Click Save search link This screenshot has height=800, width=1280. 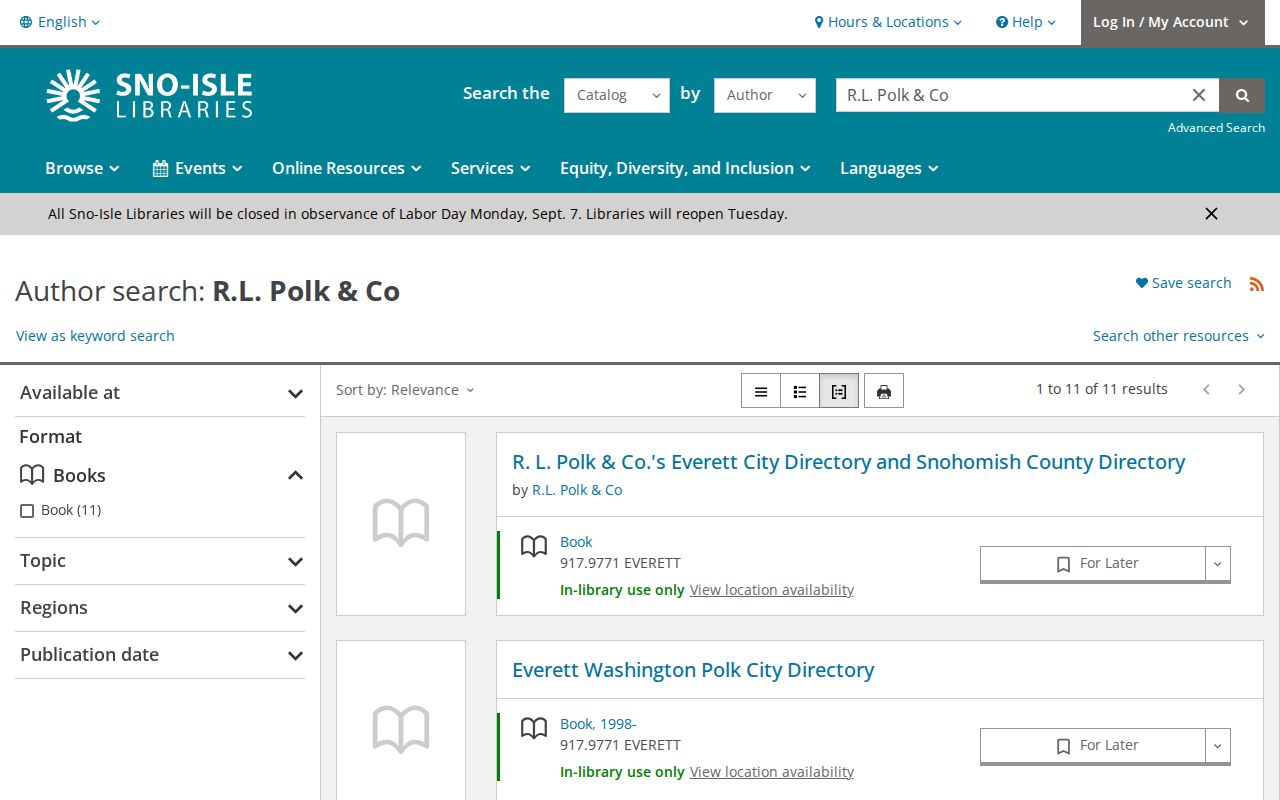tap(1183, 284)
